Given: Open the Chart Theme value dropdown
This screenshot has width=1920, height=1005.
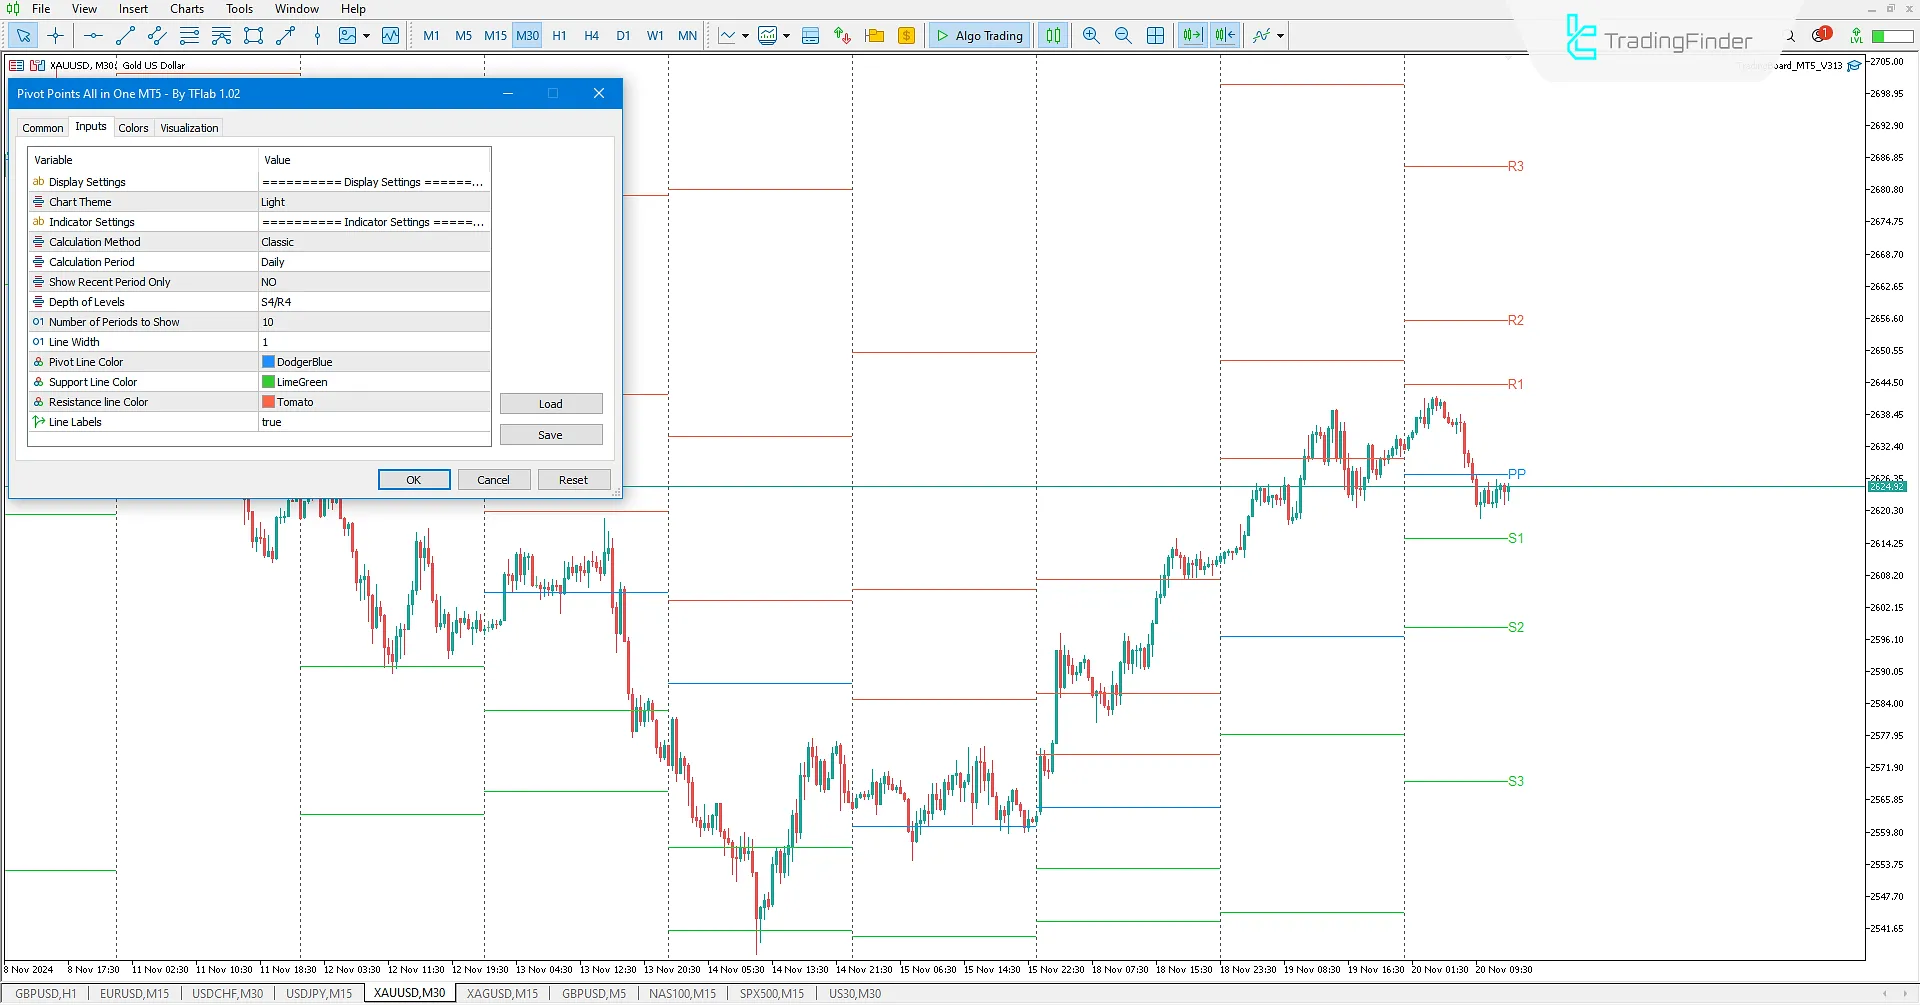Looking at the screenshot, I should click(372, 201).
